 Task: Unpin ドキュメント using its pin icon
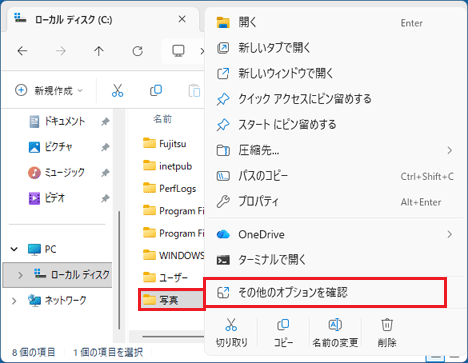[105, 122]
